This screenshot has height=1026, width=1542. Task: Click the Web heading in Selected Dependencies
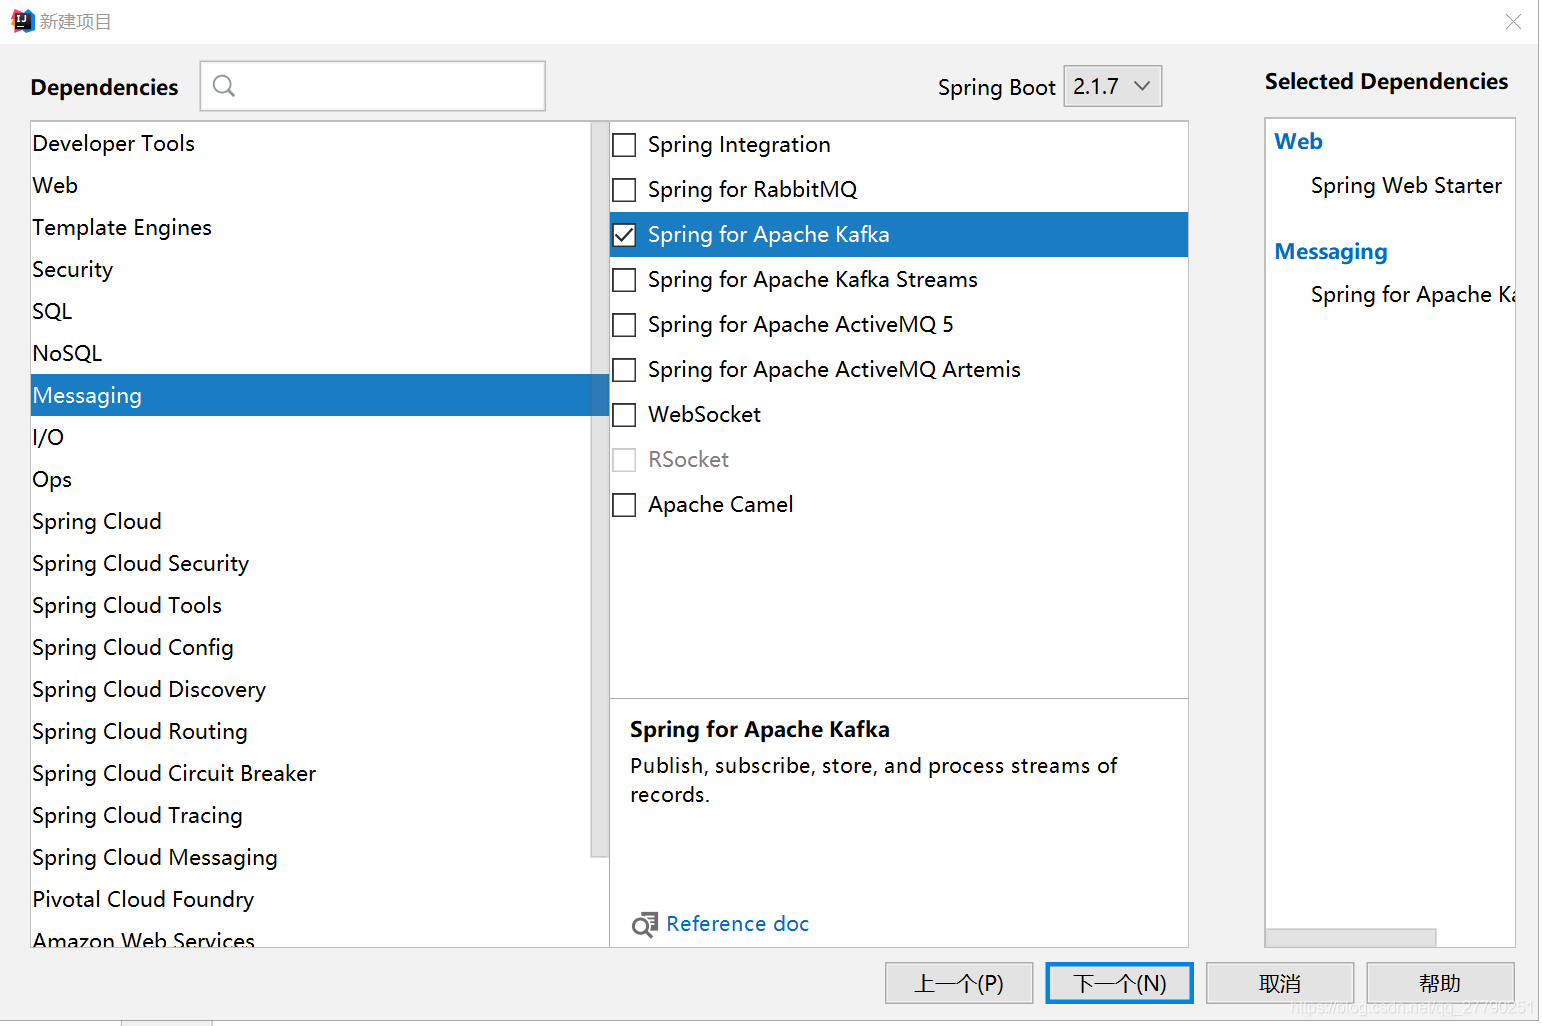point(1298,142)
